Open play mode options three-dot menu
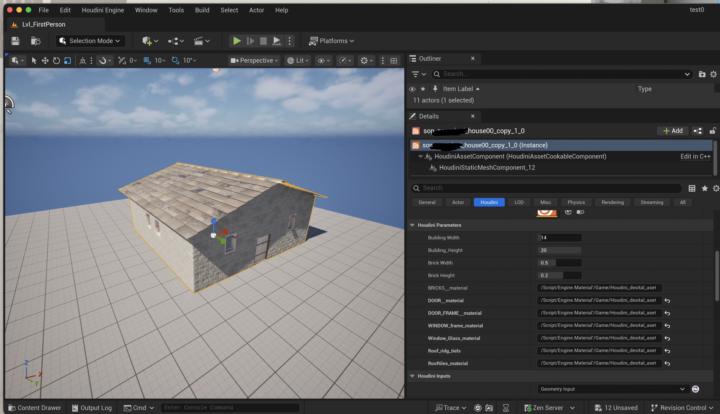Viewport: 720px width, 414px height. (289, 41)
